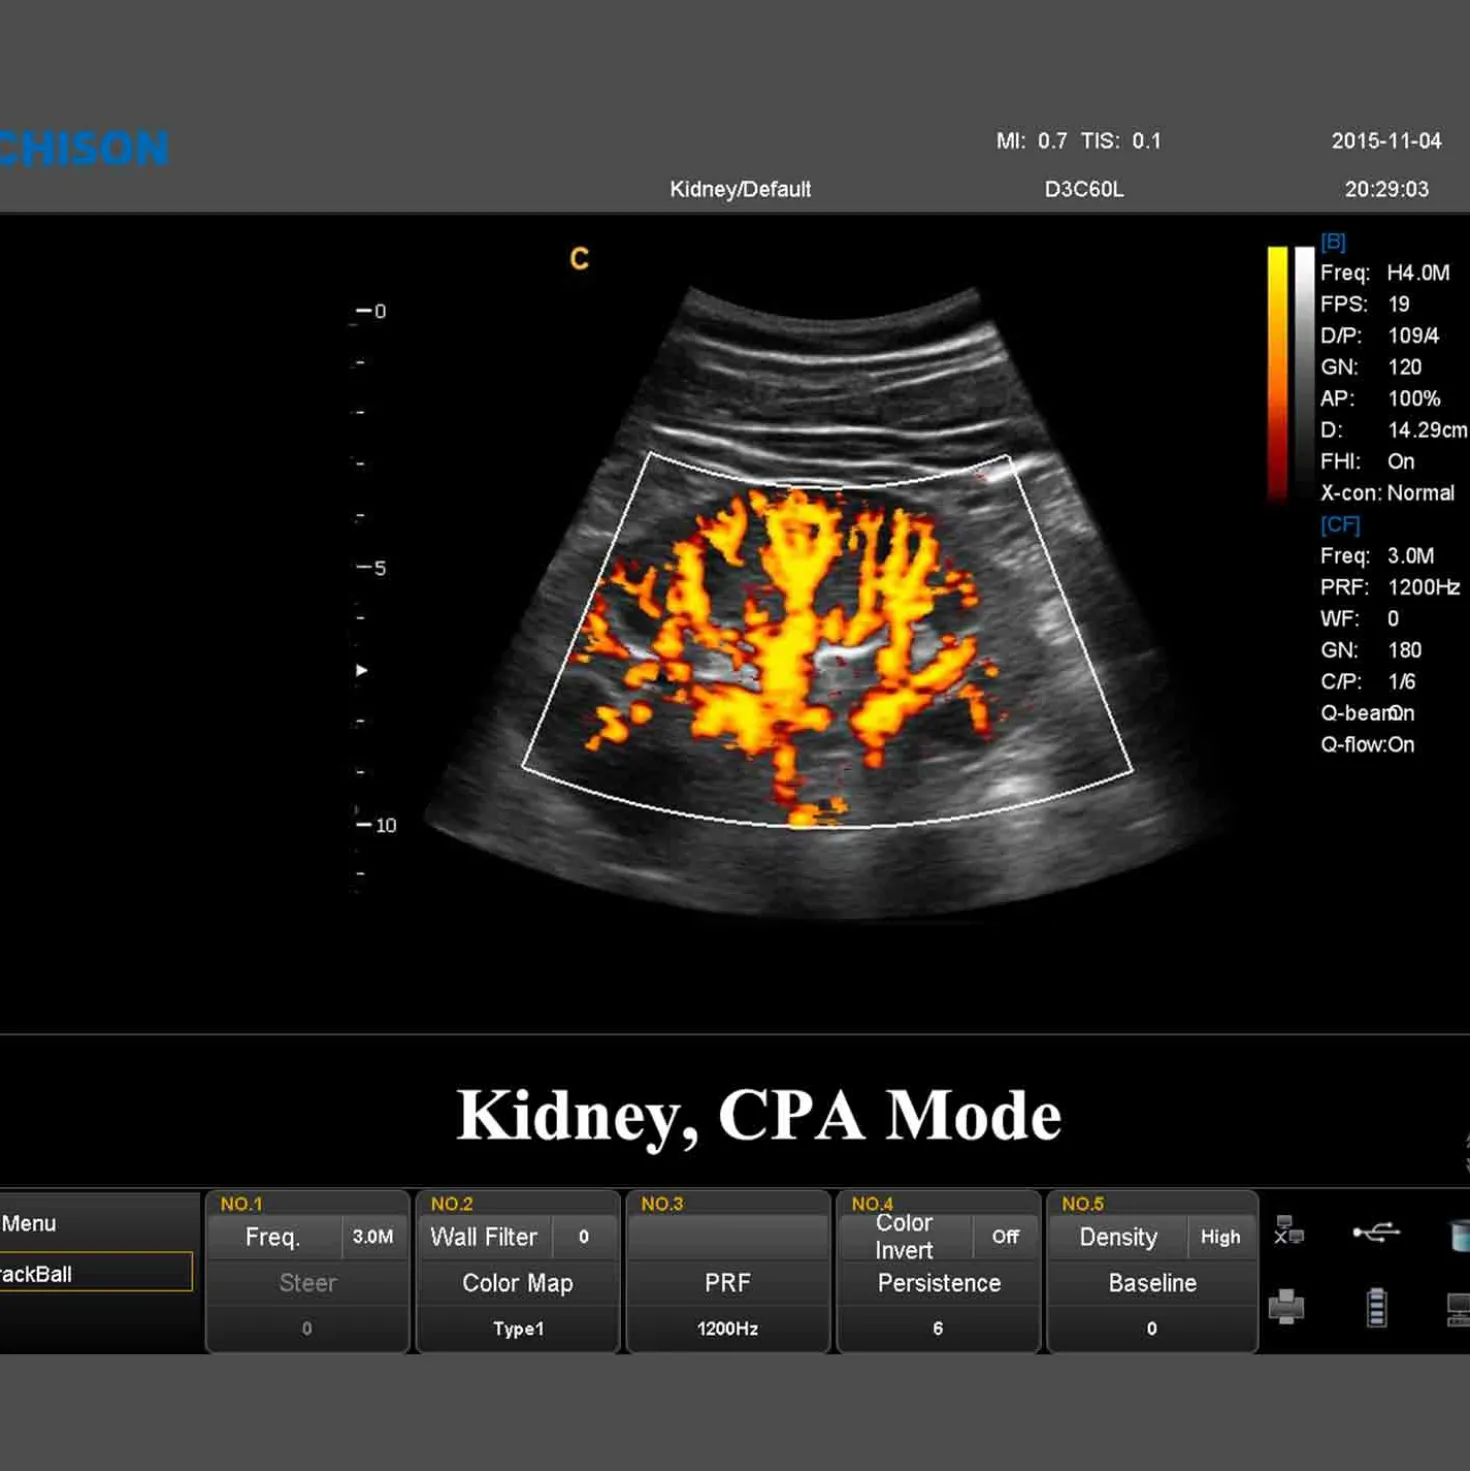This screenshot has height=1471, width=1470.
Task: Click the grayscale map bar
Action: pyautogui.click(x=1304, y=373)
